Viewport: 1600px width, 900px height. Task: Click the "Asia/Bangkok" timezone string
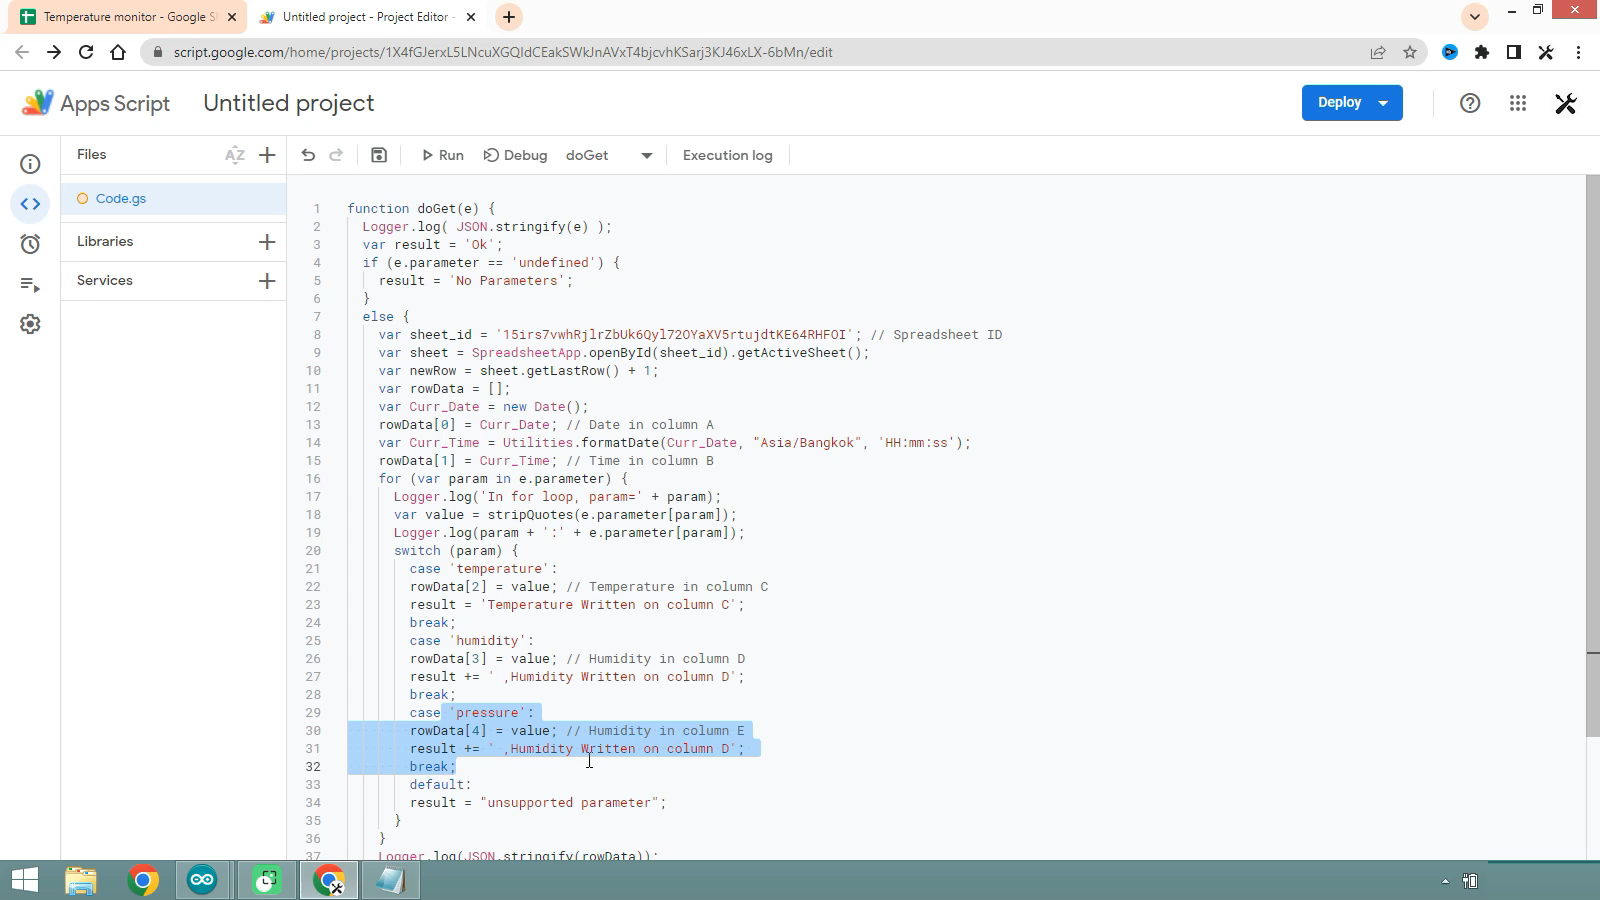808,443
